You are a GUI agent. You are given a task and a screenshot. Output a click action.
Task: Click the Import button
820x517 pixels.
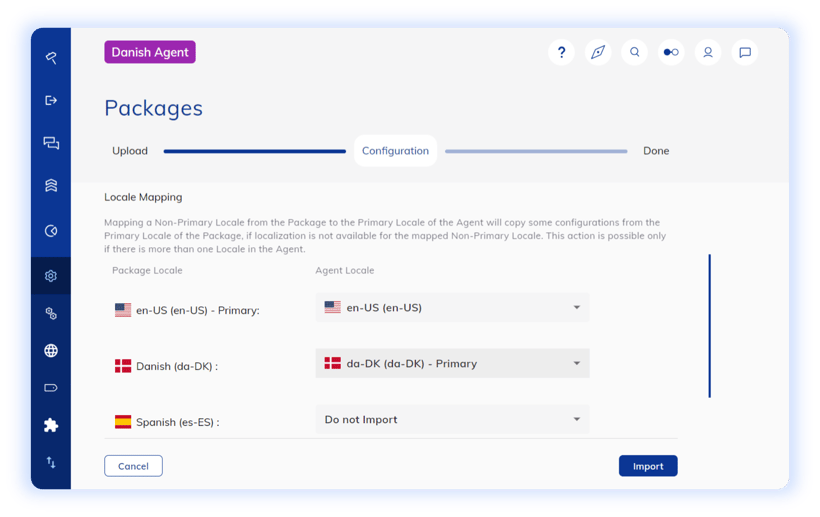pyautogui.click(x=648, y=466)
